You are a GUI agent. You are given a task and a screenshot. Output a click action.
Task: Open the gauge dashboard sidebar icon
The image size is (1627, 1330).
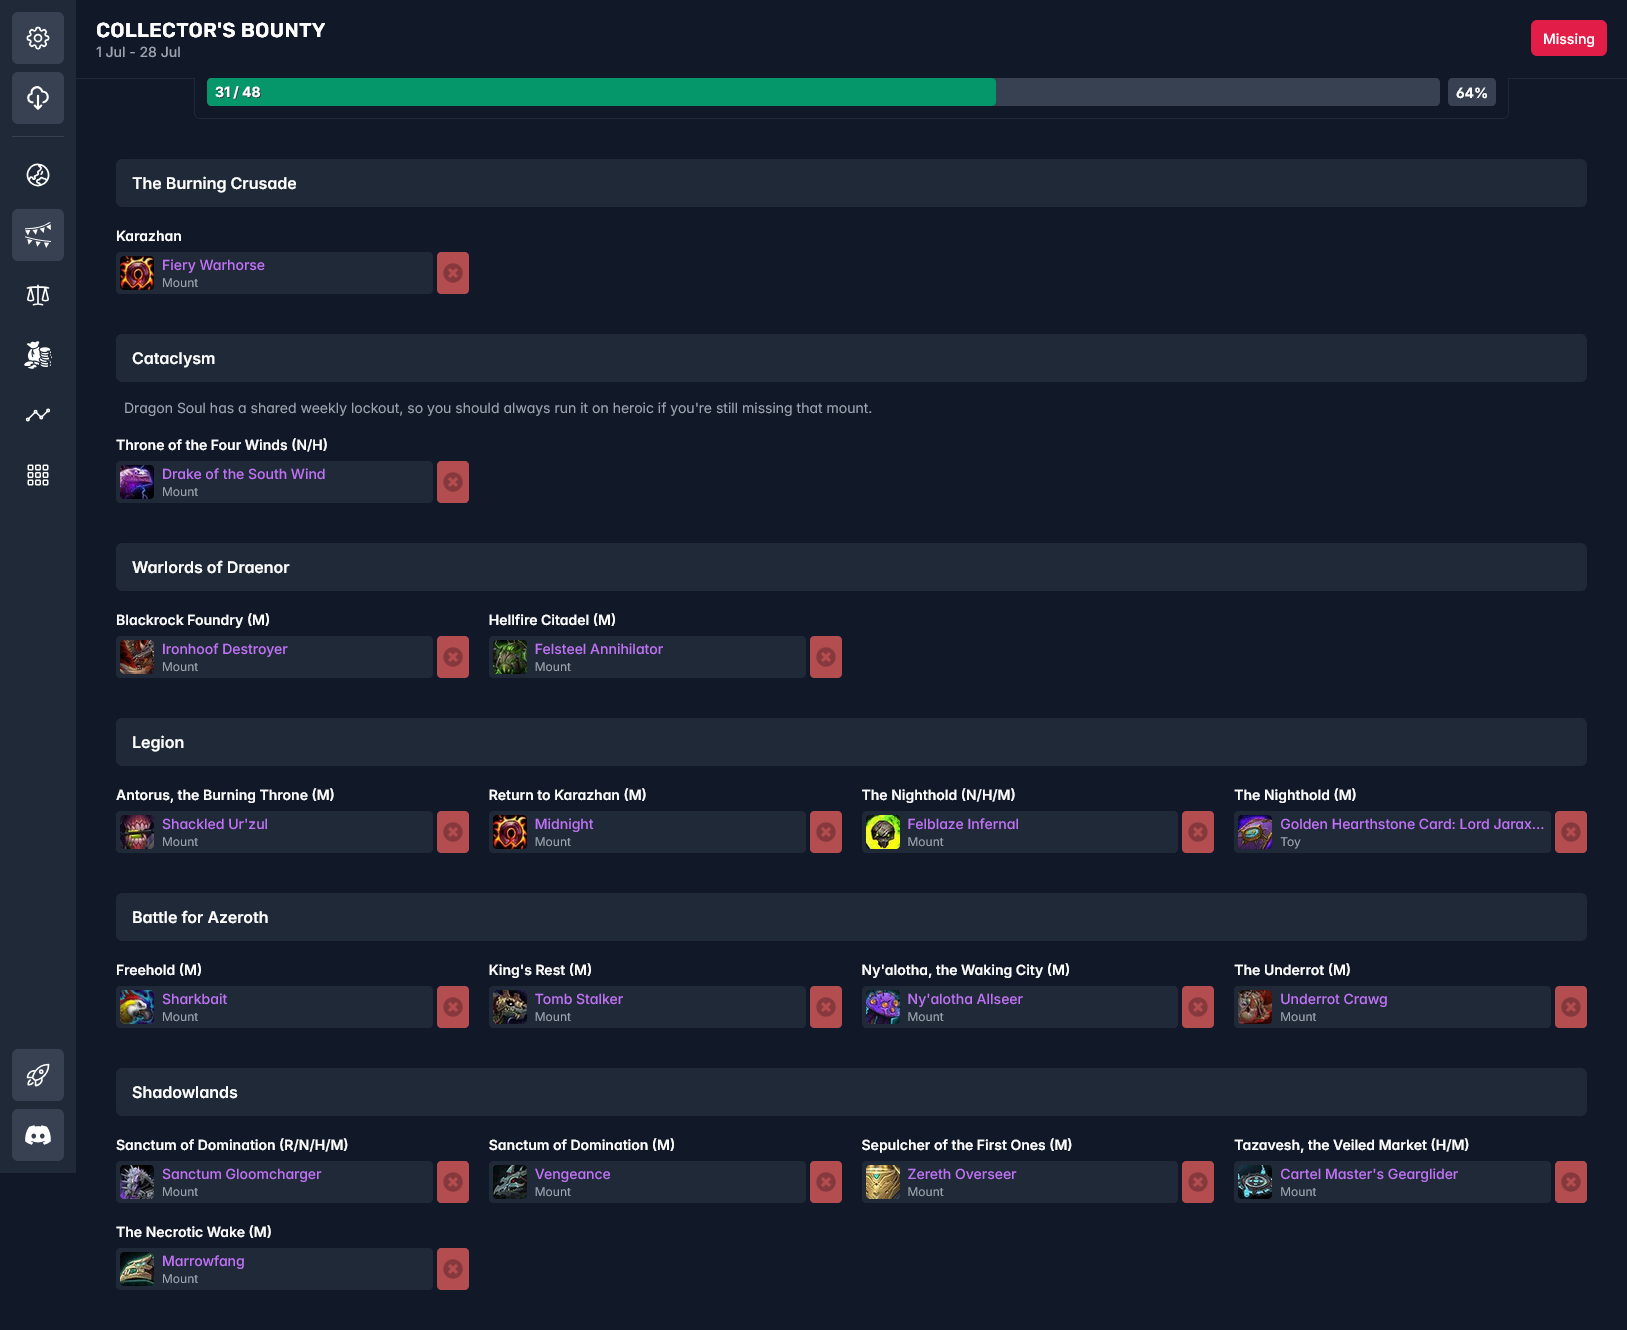click(38, 175)
